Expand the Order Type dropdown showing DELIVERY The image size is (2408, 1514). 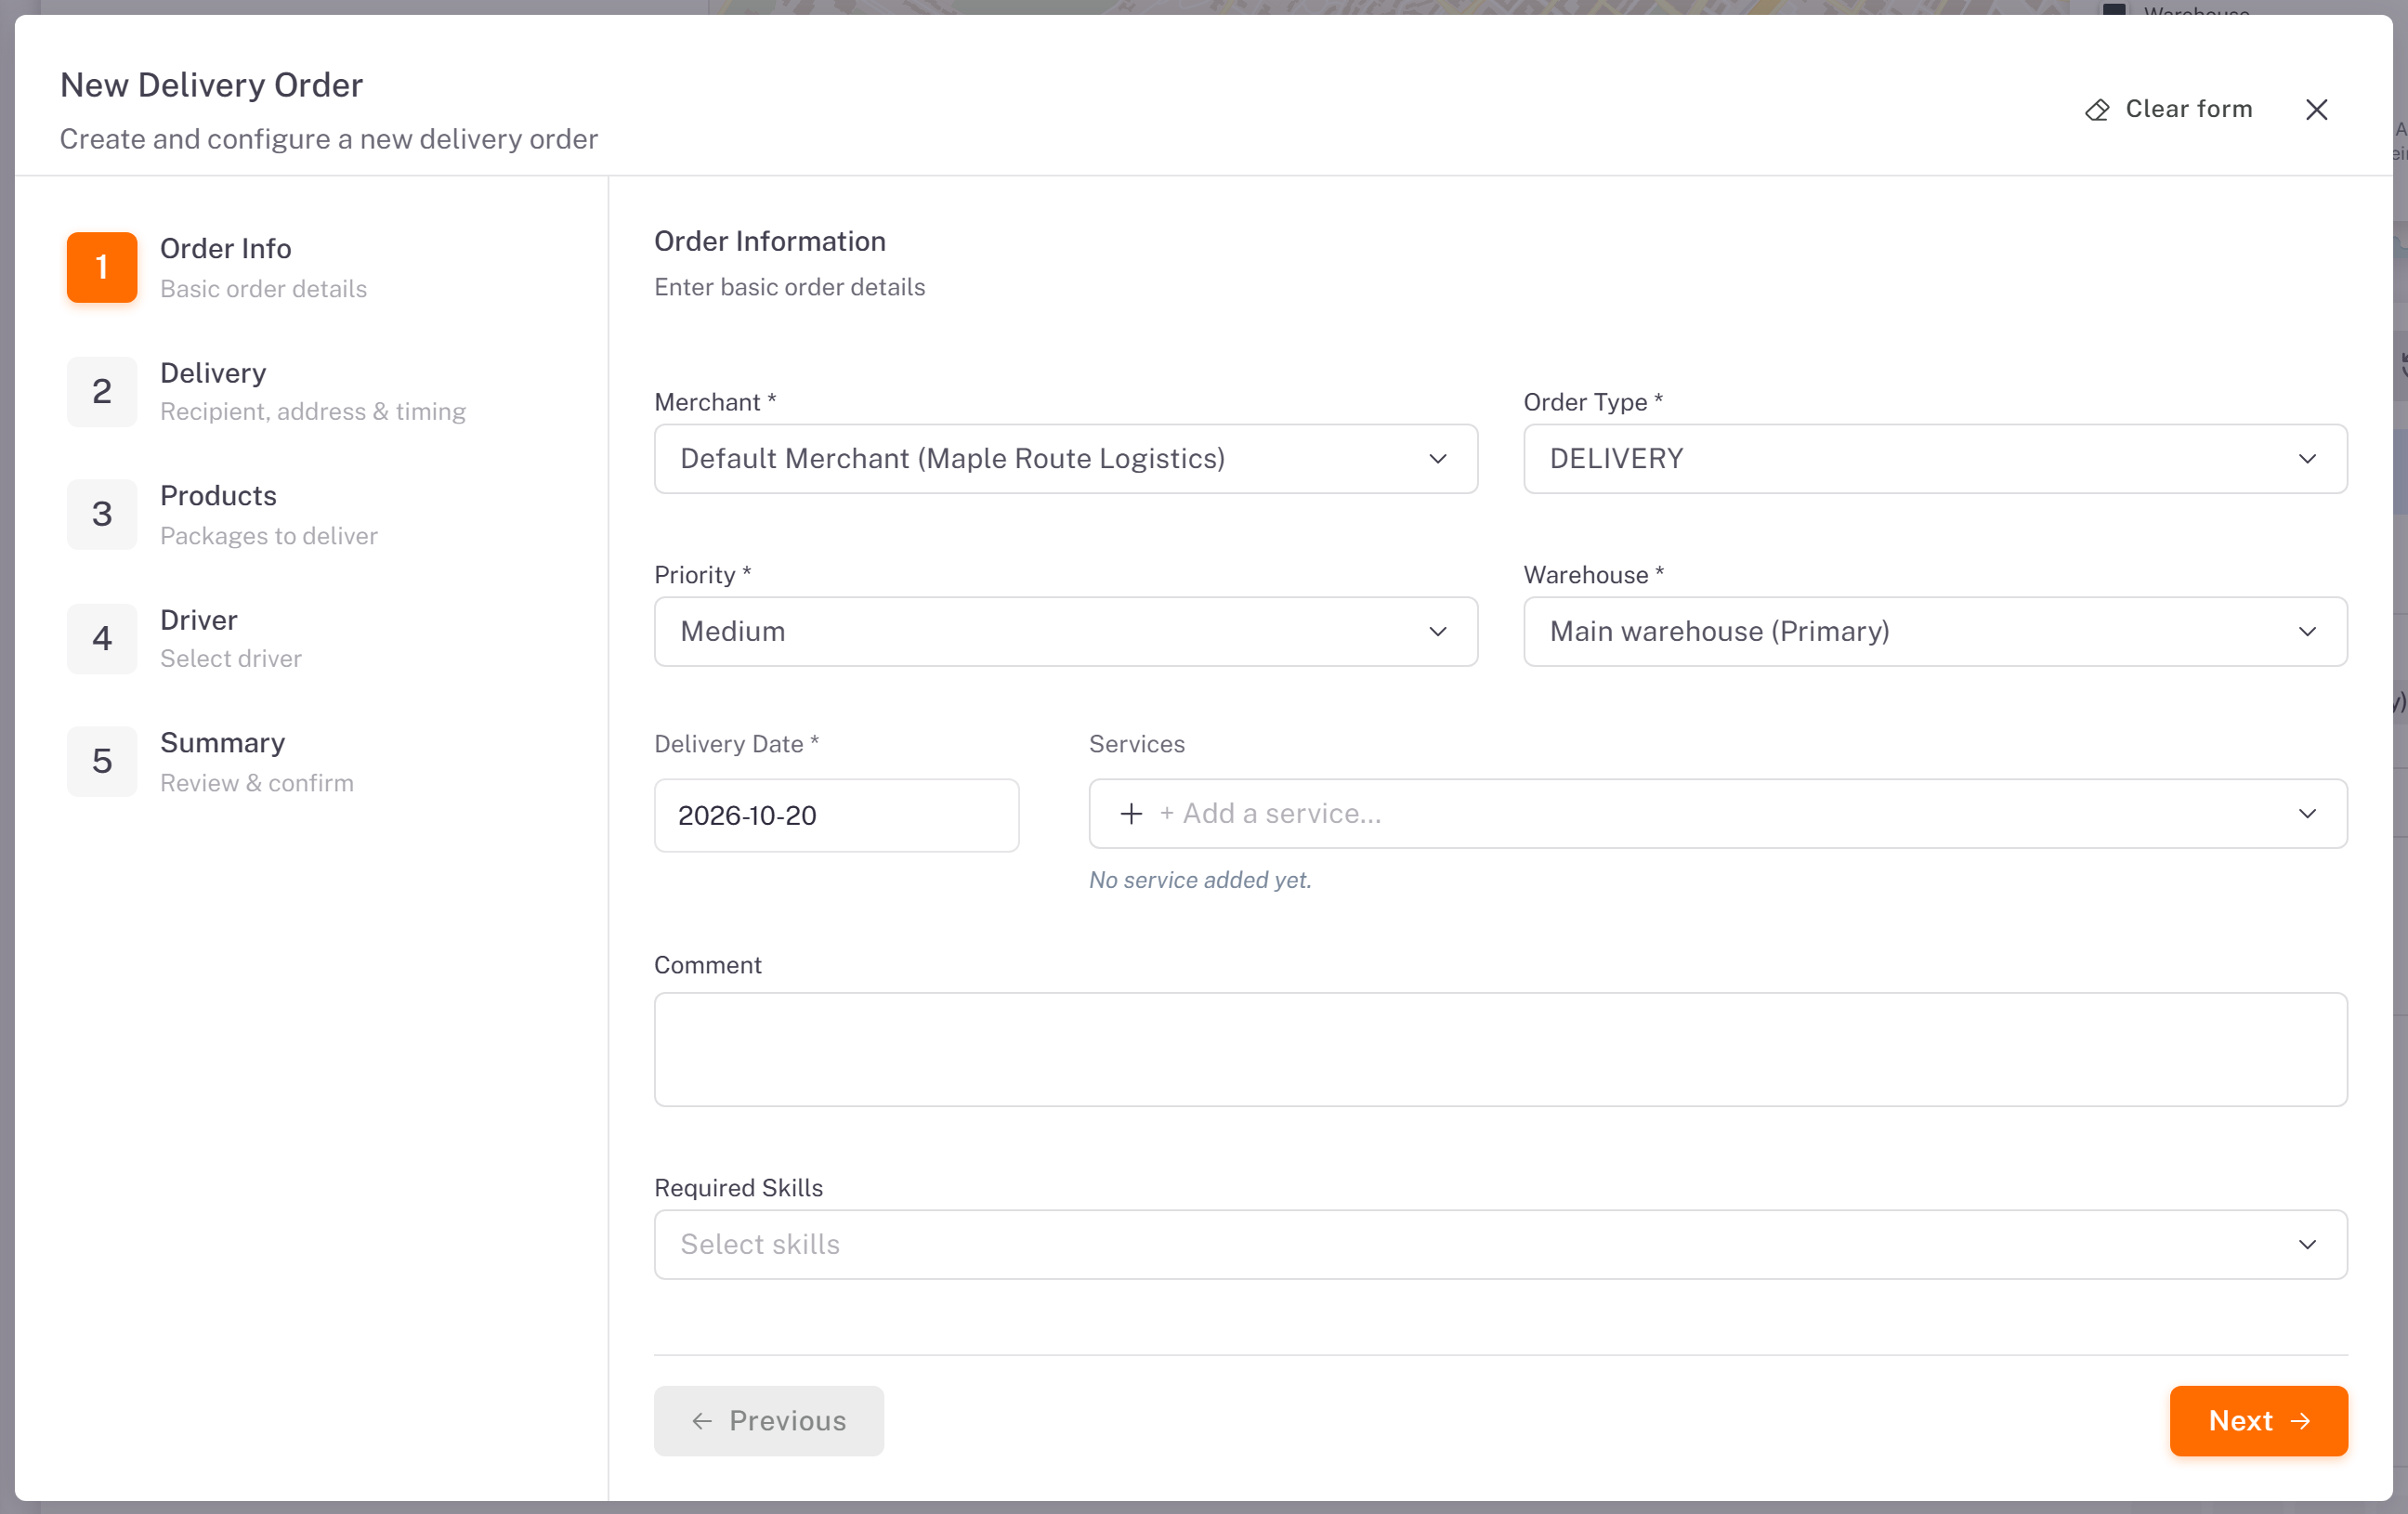click(1935, 459)
